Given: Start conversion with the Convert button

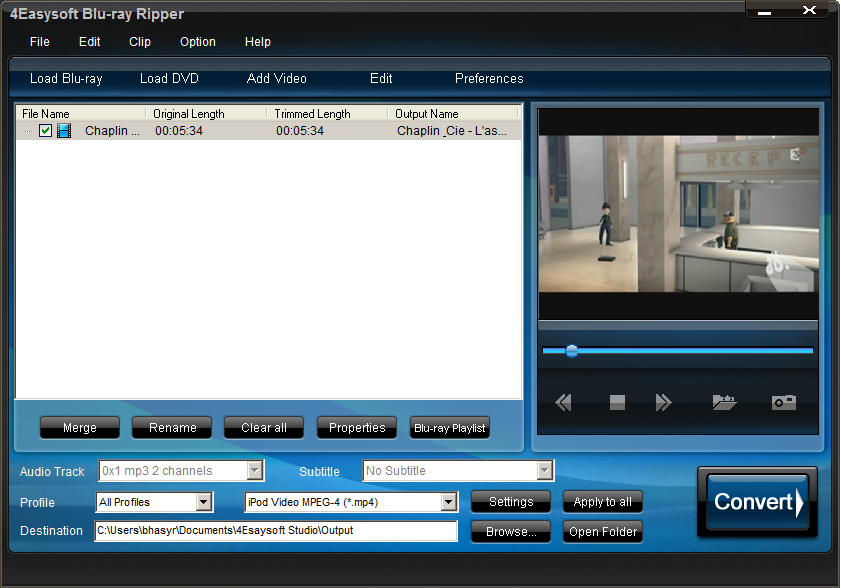Looking at the screenshot, I should (x=757, y=502).
